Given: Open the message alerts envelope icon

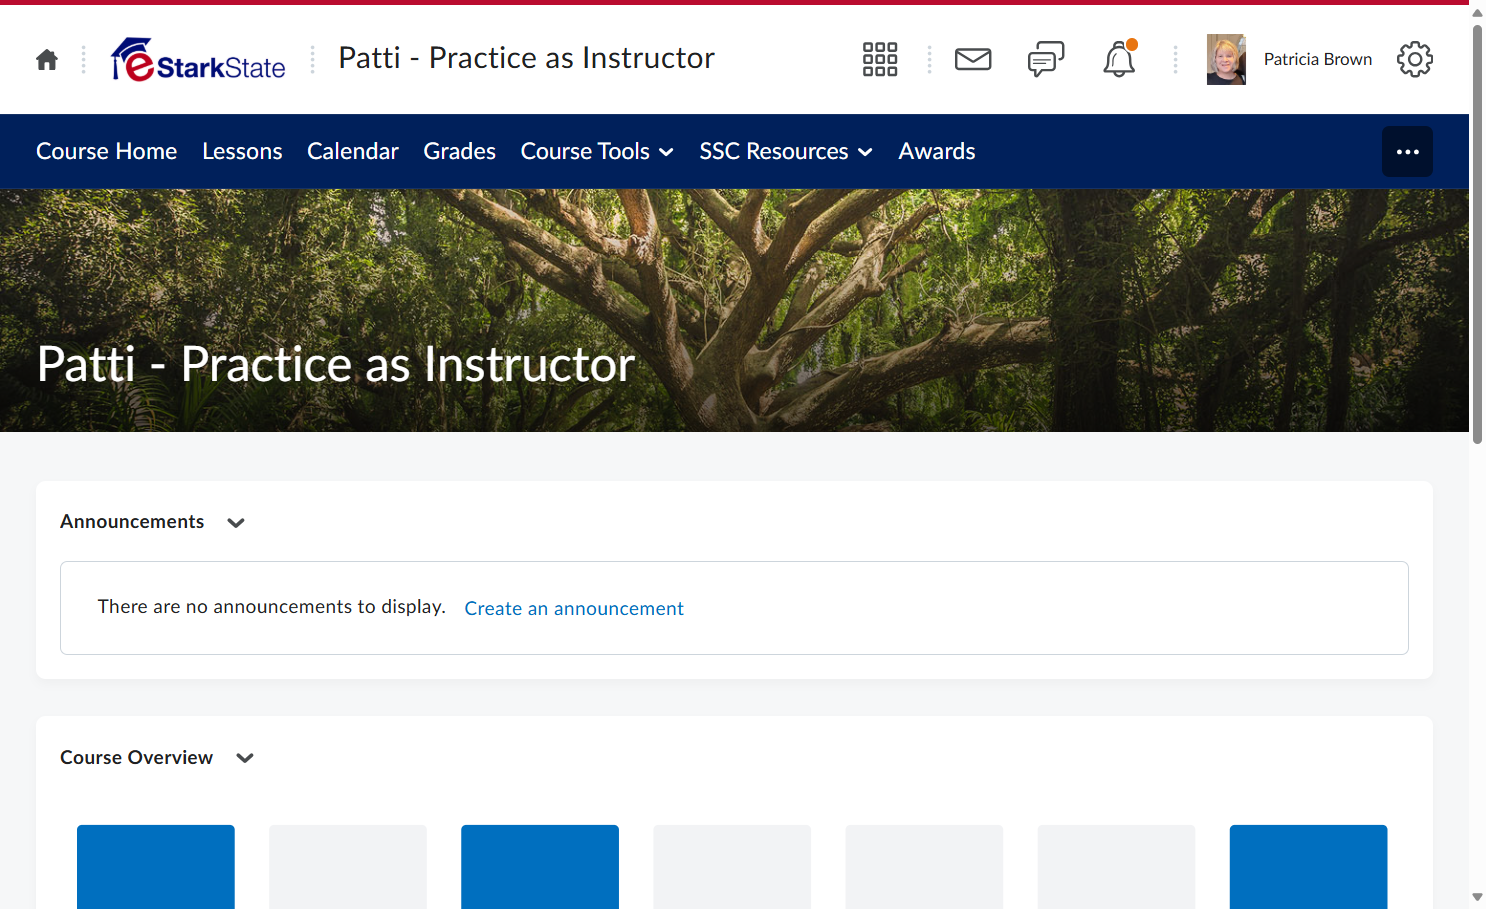Looking at the screenshot, I should [973, 59].
